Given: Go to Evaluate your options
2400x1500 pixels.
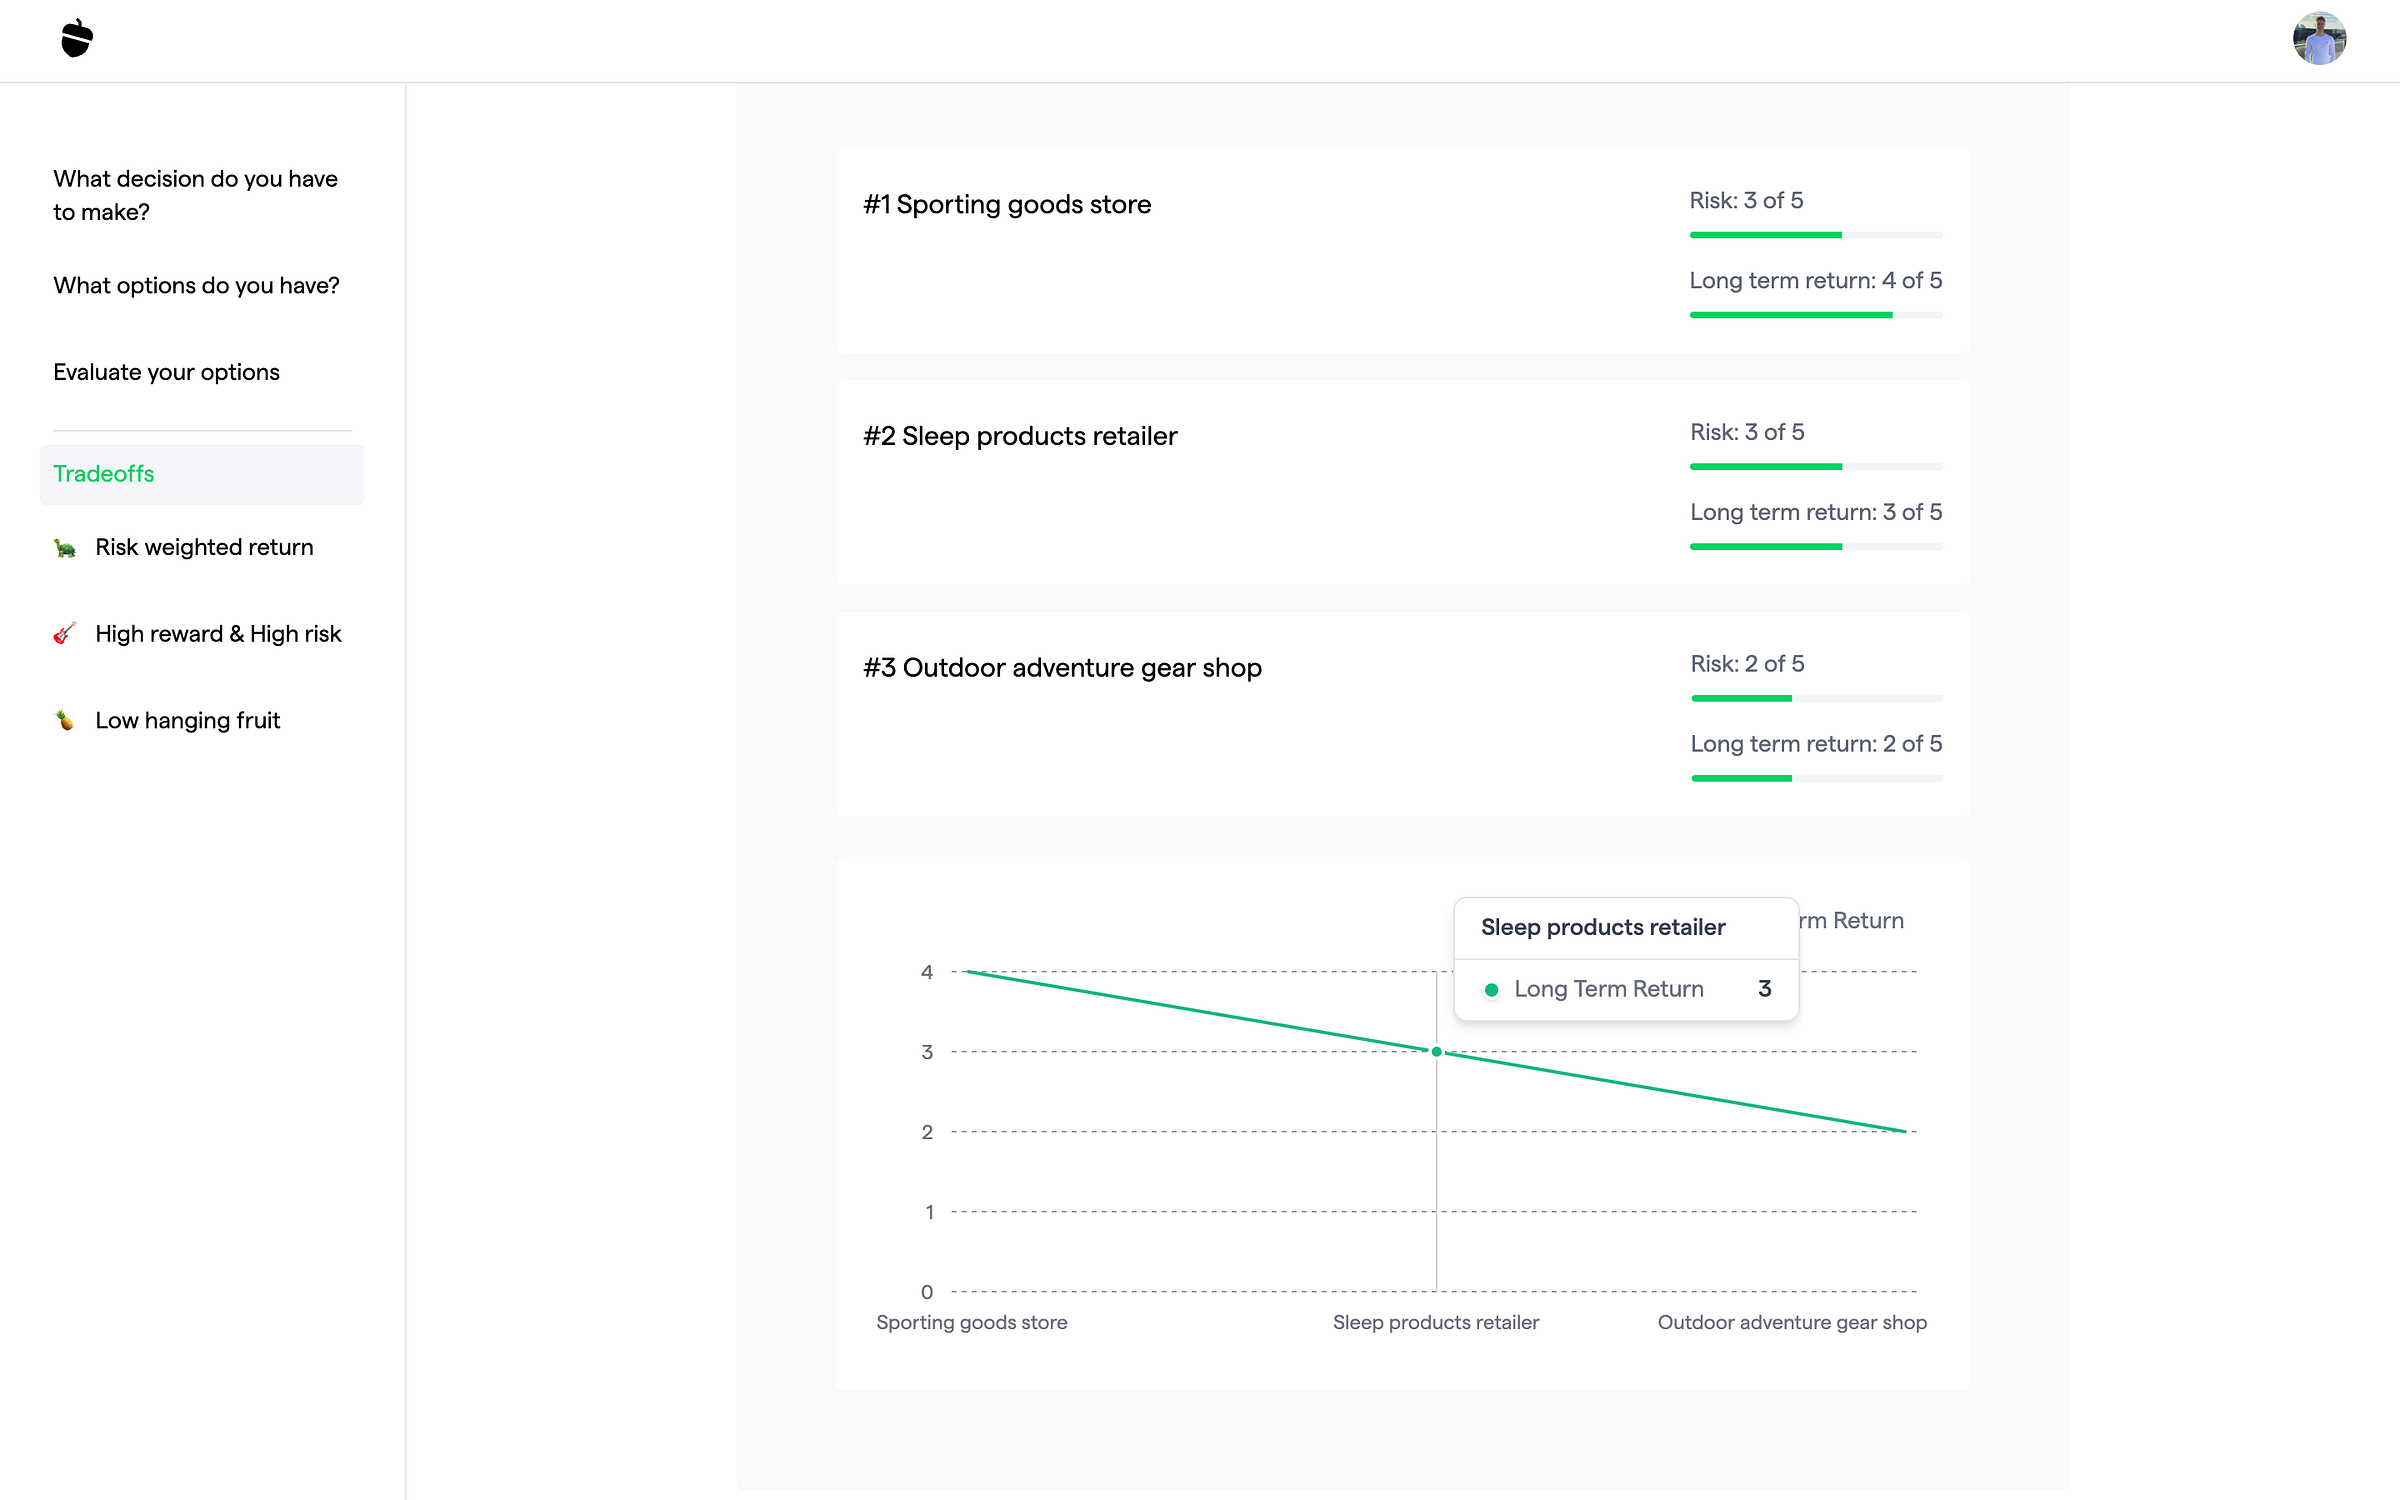Looking at the screenshot, I should (x=166, y=372).
